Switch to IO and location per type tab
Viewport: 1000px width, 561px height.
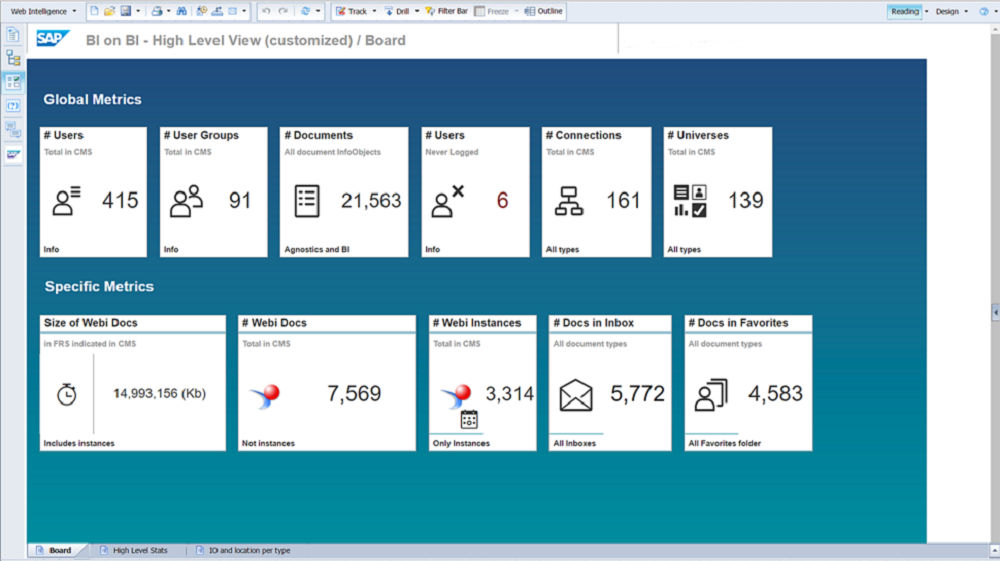coord(244,550)
